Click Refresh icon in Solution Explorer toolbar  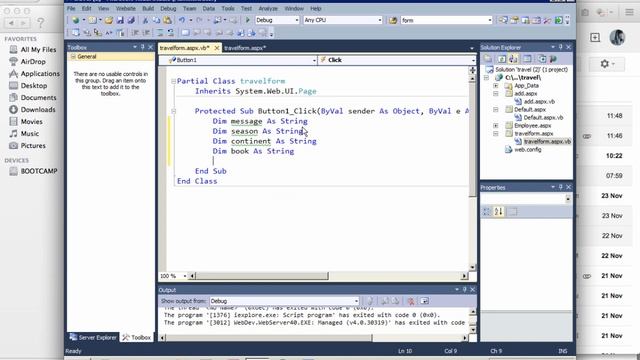(502, 59)
